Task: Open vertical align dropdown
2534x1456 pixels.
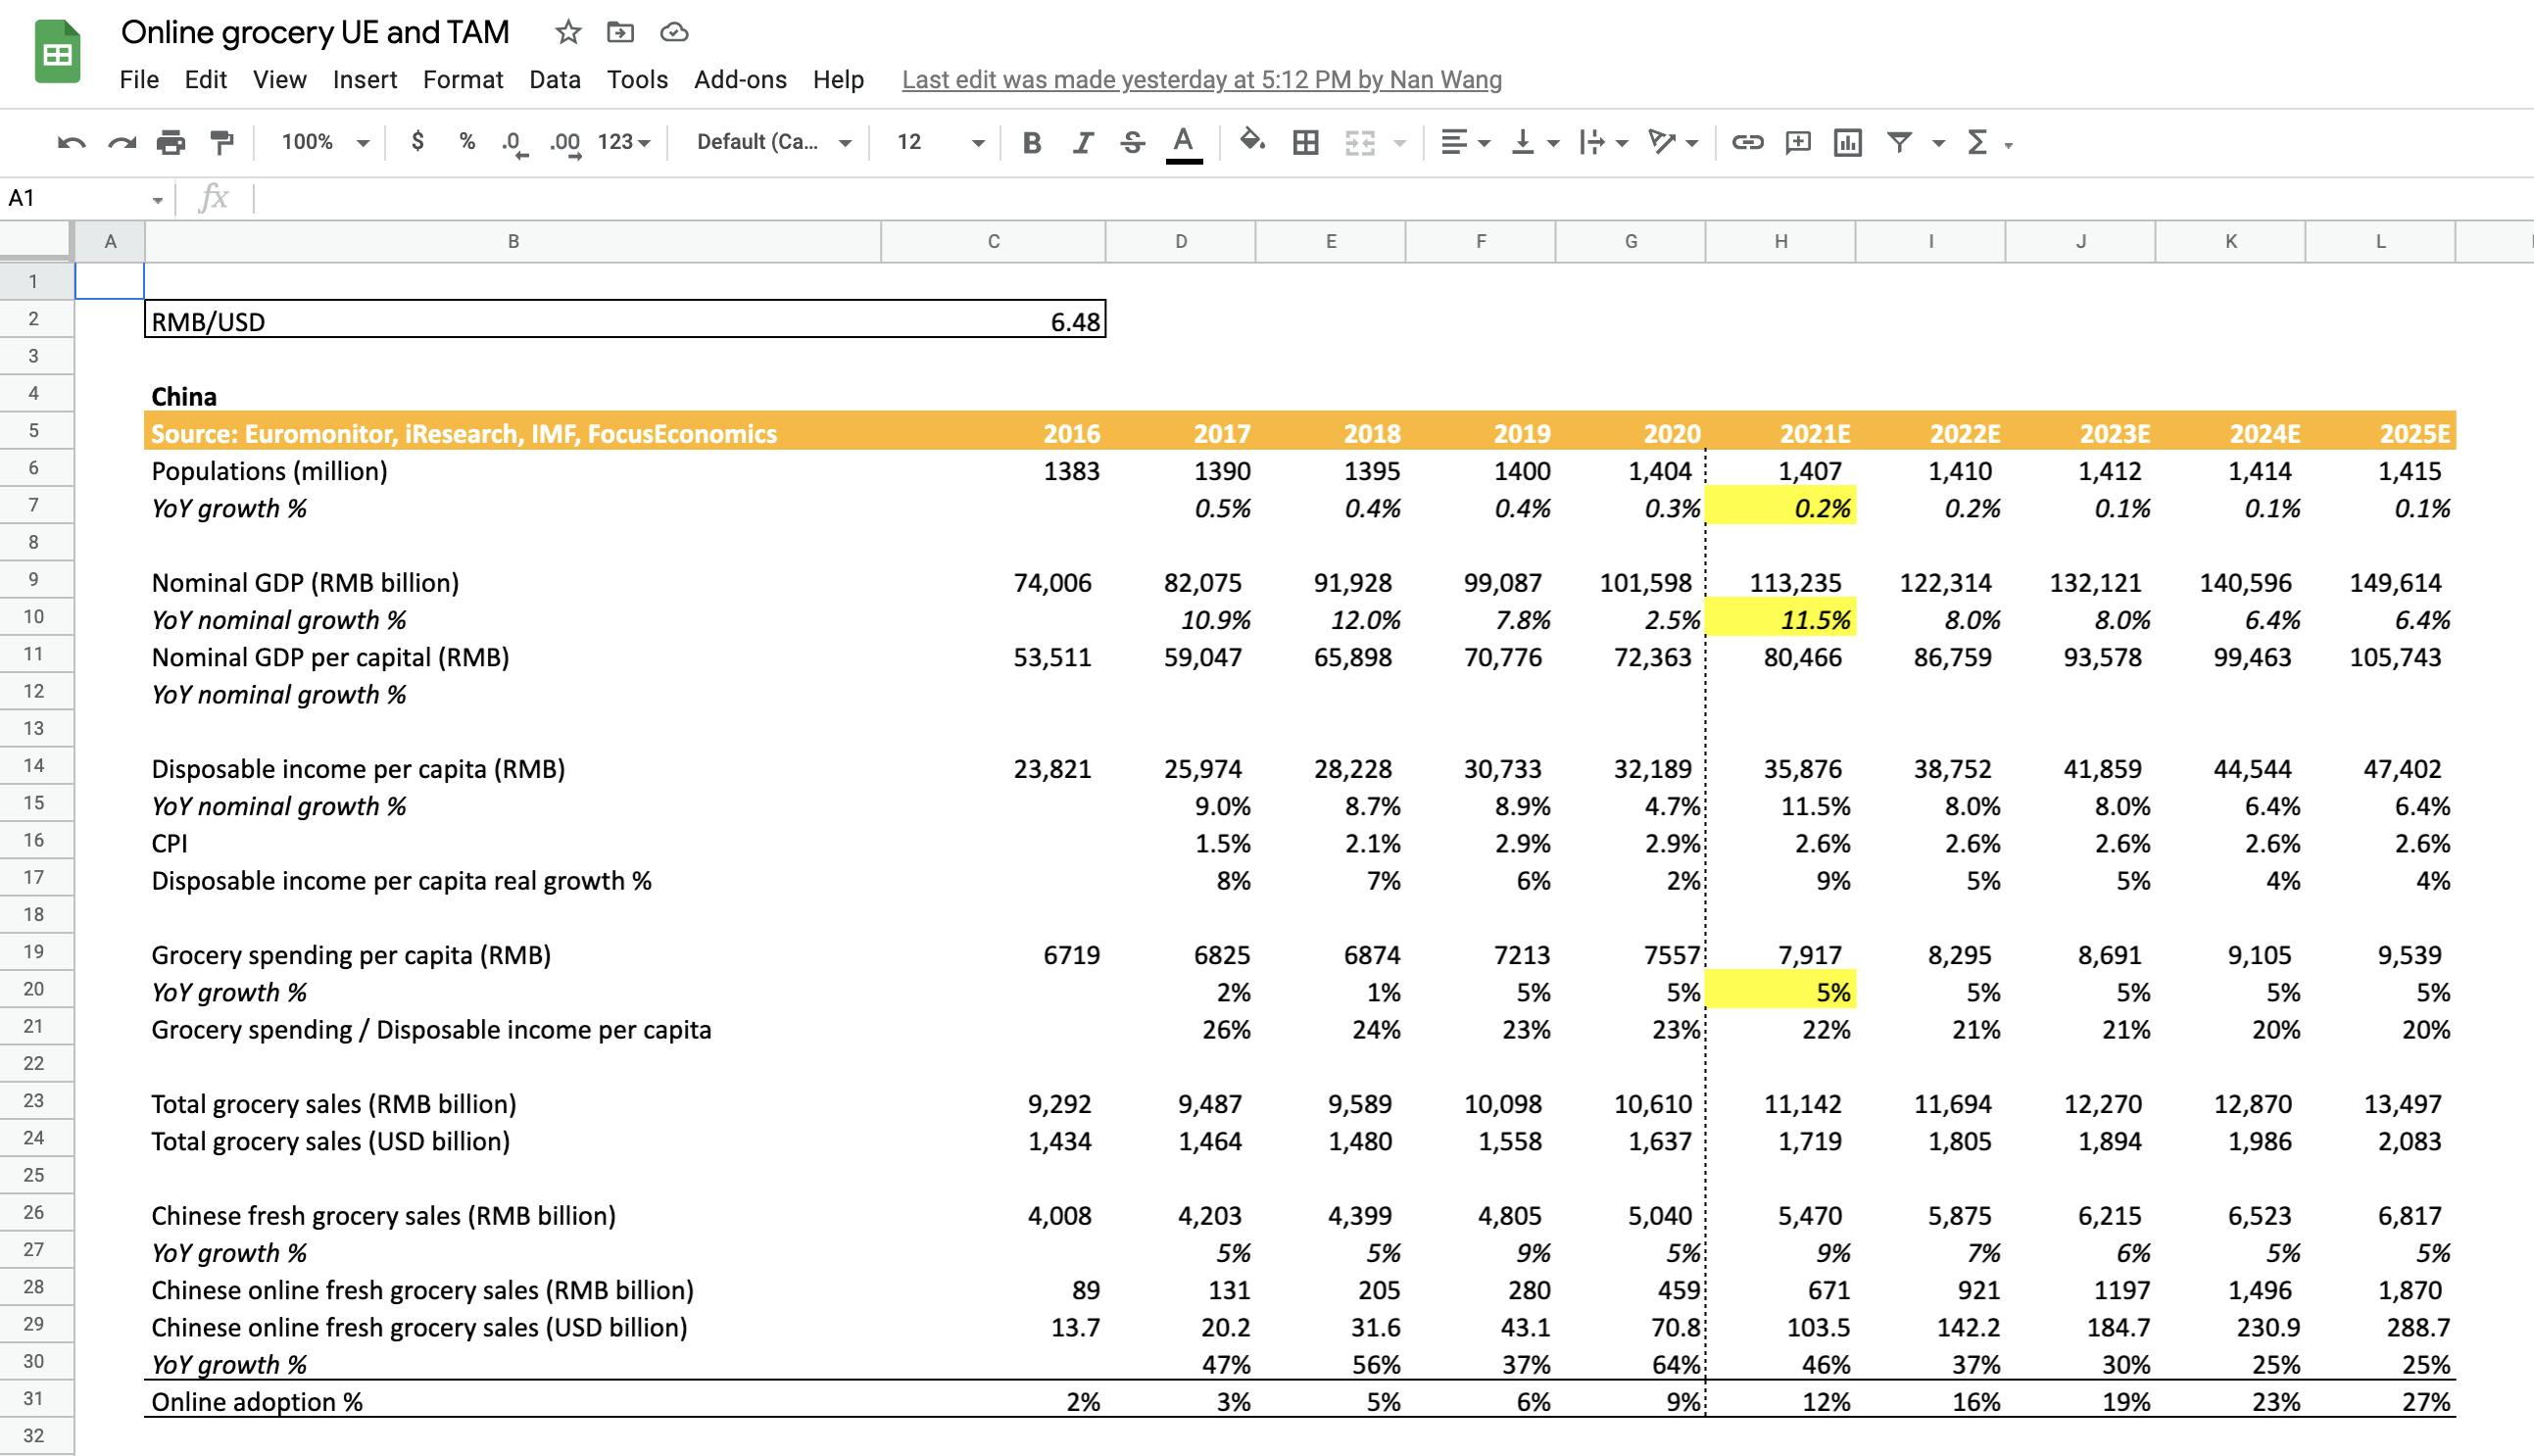Action: pos(1534,143)
